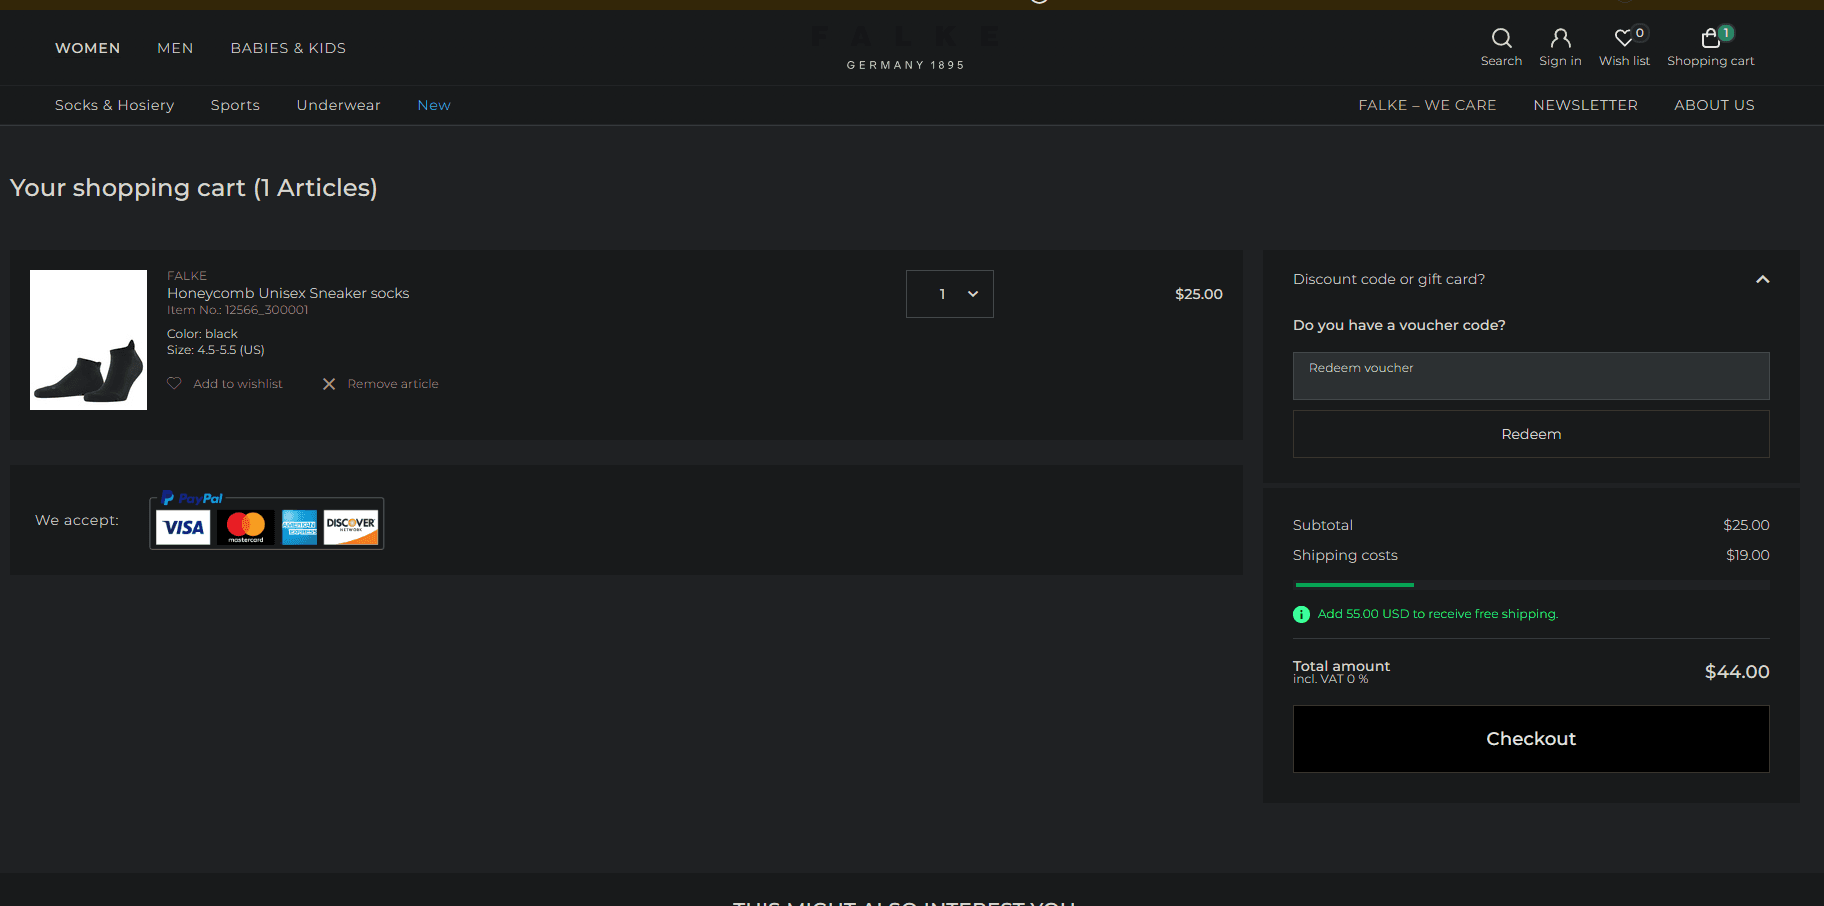Image resolution: width=1824 pixels, height=906 pixels.
Task: Open Honeycomb Unisex Sneaker socks product link
Action: click(x=288, y=293)
